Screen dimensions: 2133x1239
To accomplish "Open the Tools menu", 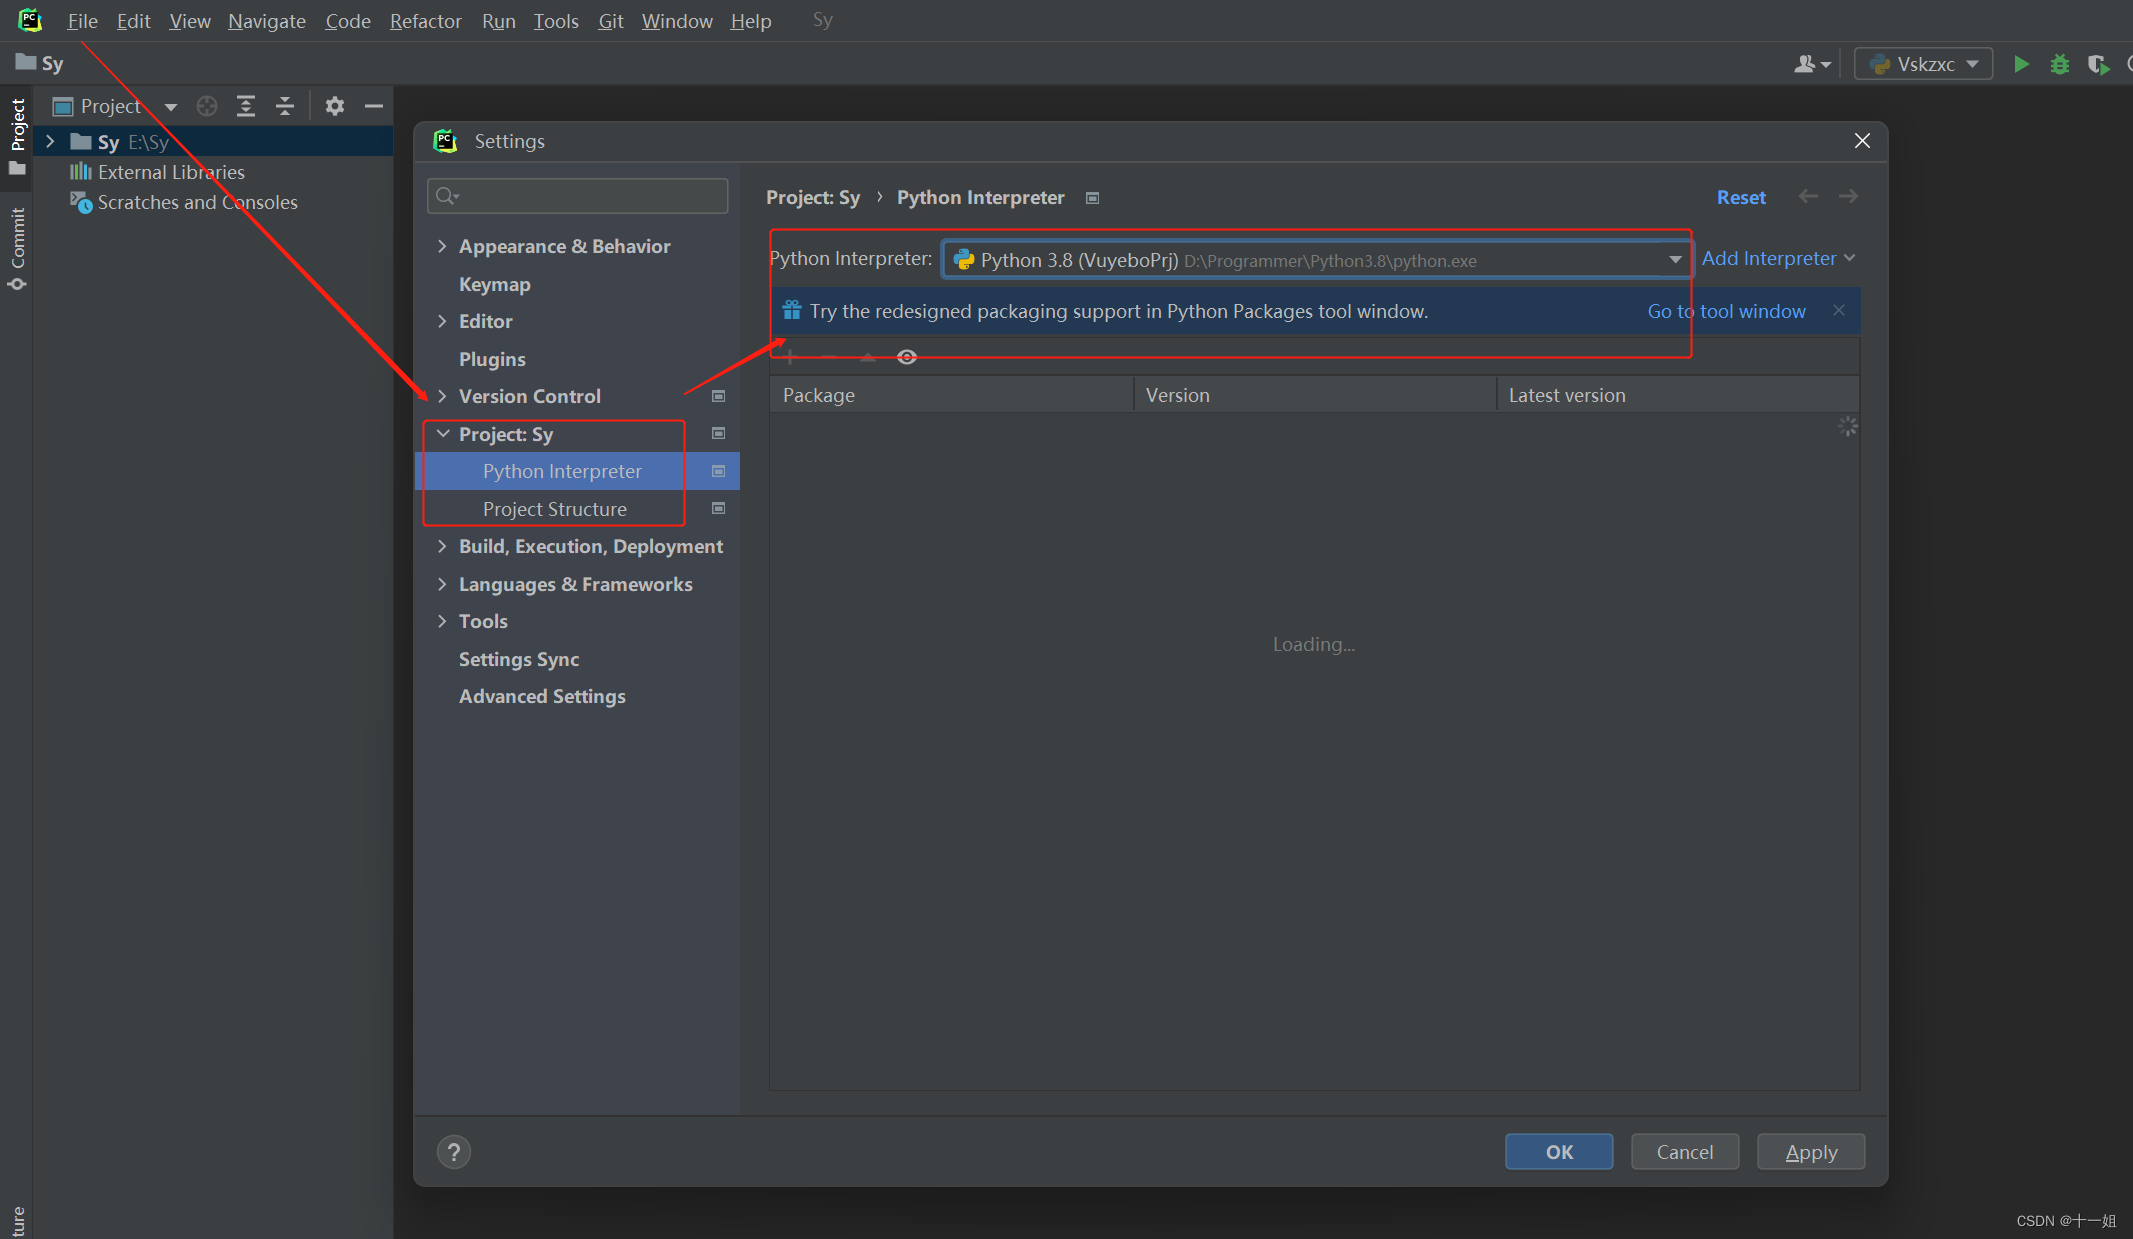I will coord(555,21).
